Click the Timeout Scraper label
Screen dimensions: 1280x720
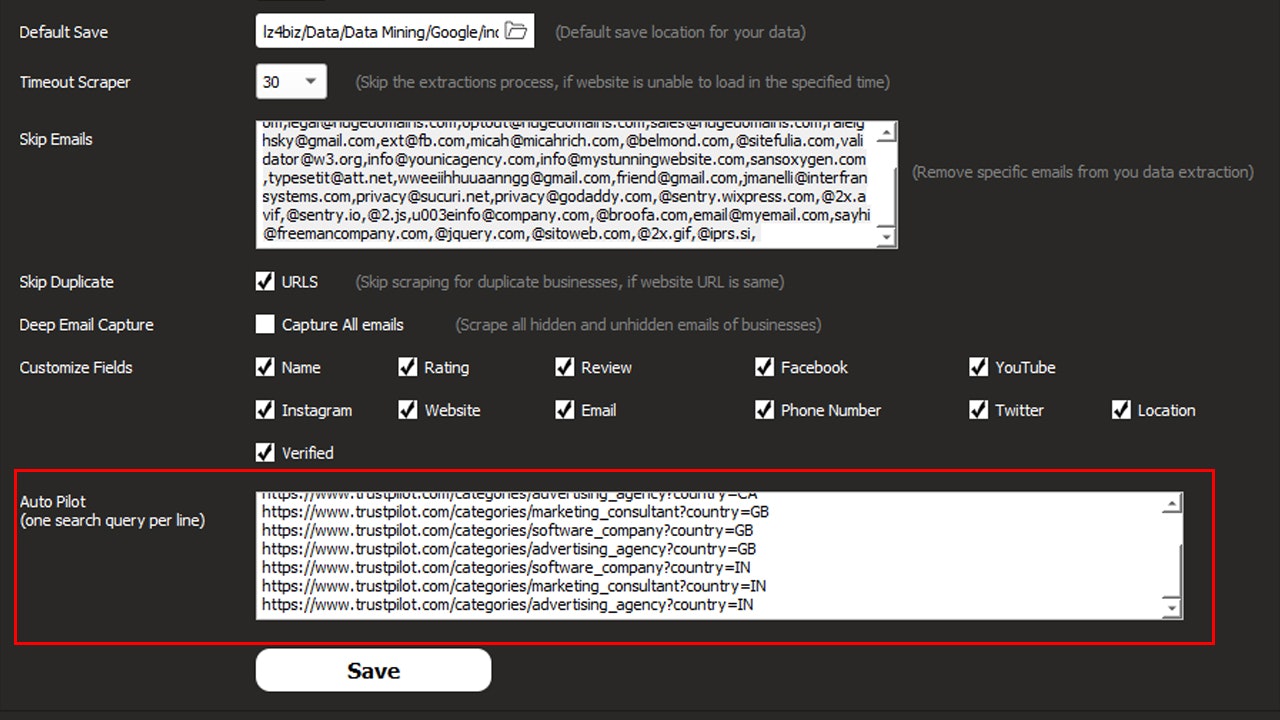point(75,82)
